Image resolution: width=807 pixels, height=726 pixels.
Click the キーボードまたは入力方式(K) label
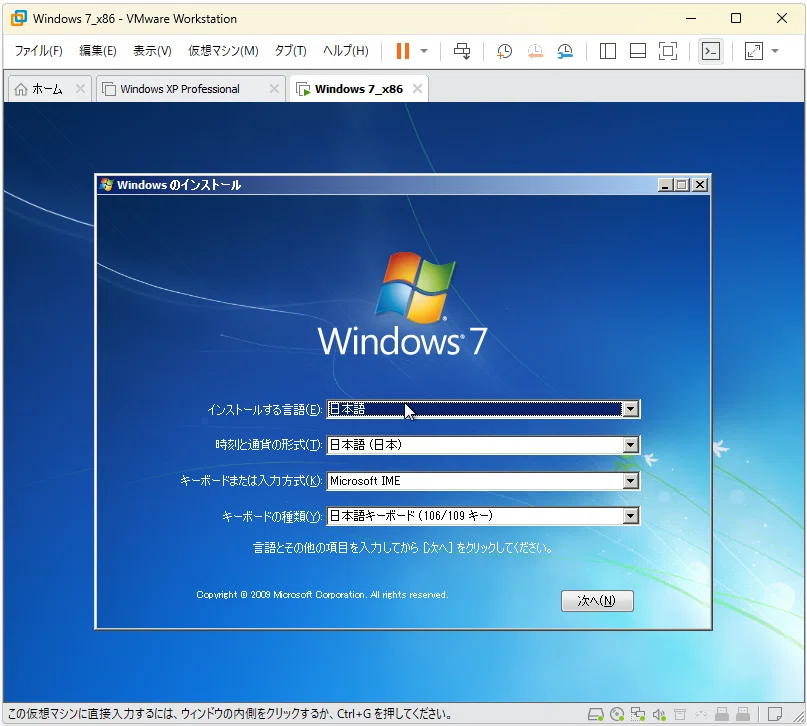(x=251, y=481)
